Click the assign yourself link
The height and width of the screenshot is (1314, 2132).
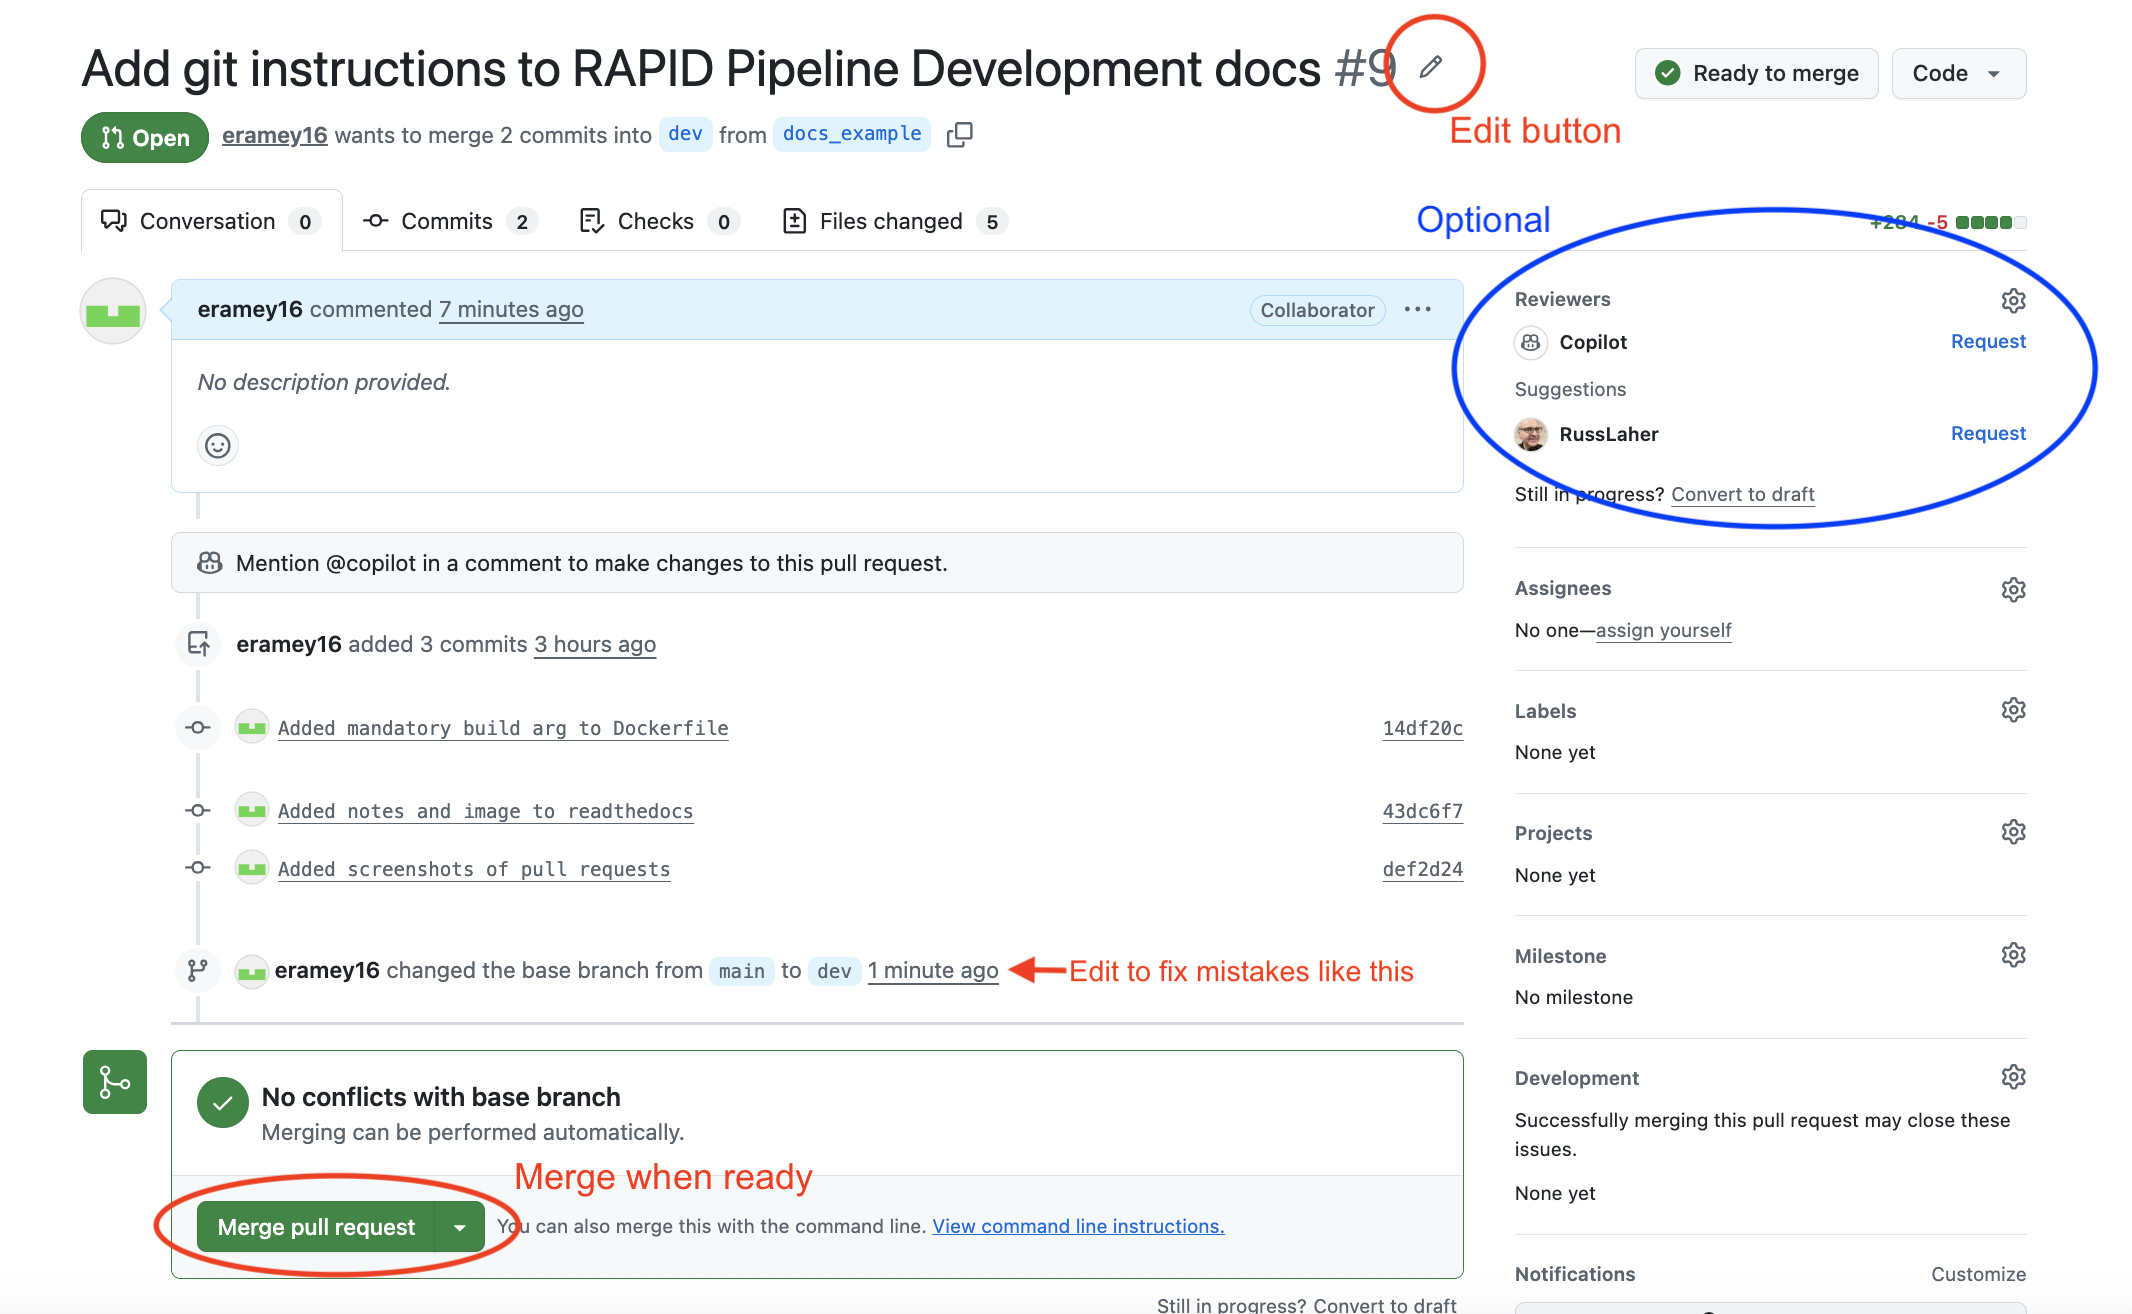click(x=1664, y=630)
